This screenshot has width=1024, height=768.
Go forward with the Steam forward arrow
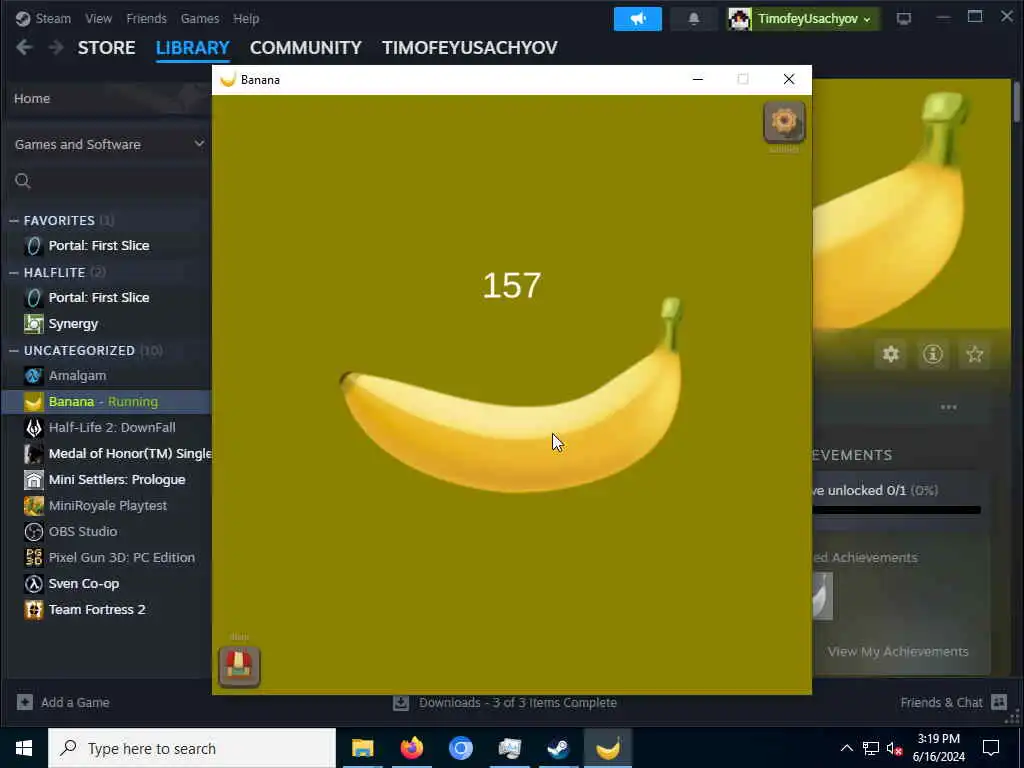click(x=56, y=47)
